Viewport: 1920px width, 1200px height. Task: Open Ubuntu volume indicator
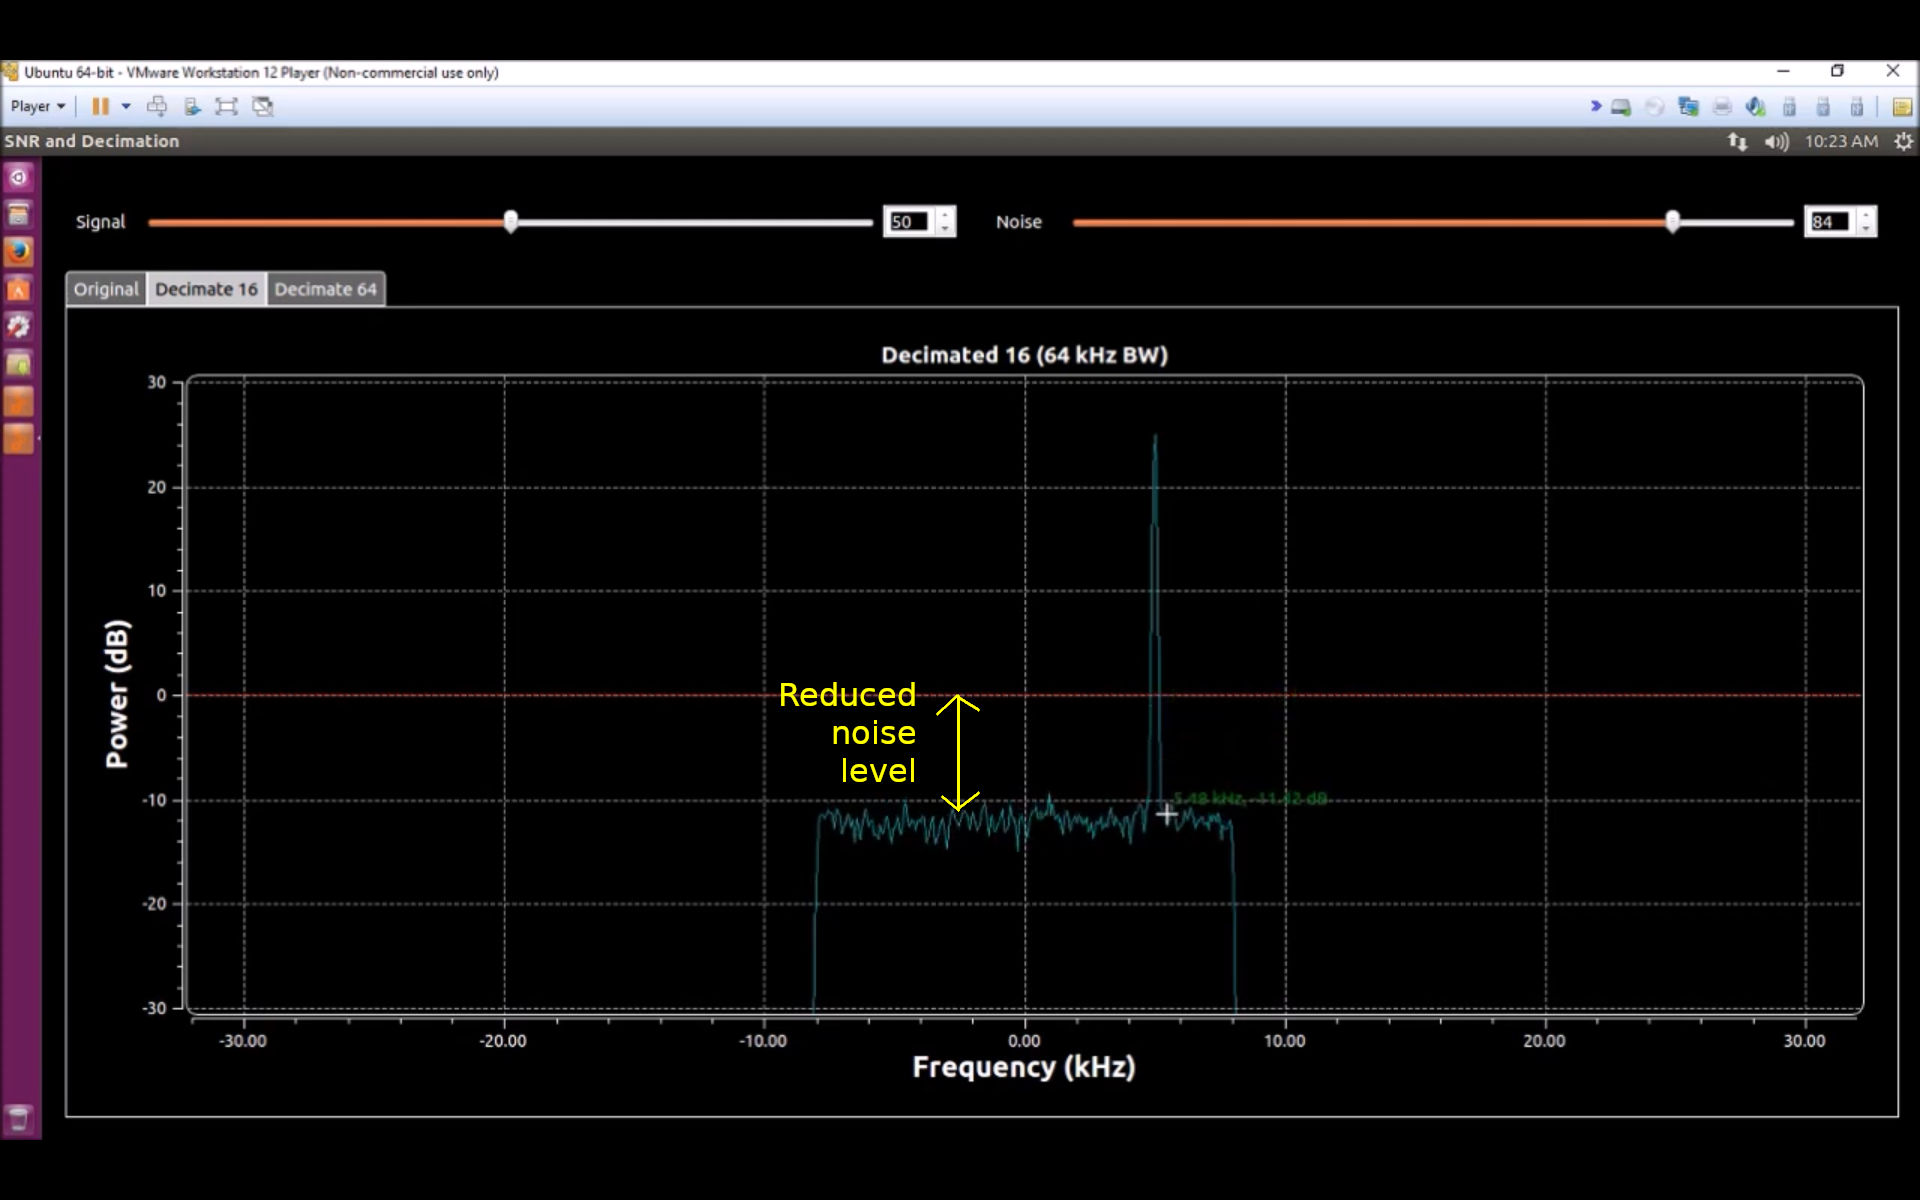(1776, 142)
